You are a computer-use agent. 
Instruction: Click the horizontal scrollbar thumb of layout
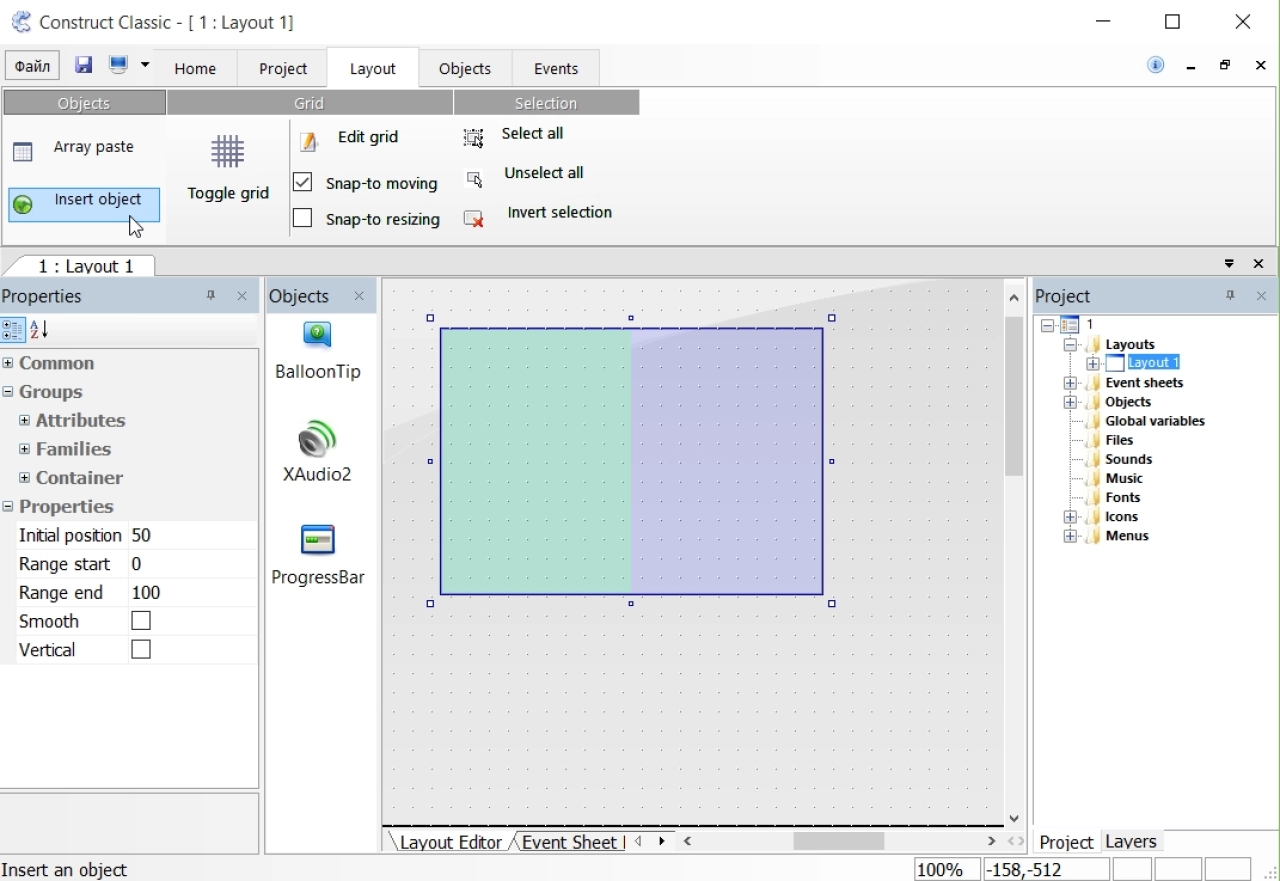click(x=839, y=842)
